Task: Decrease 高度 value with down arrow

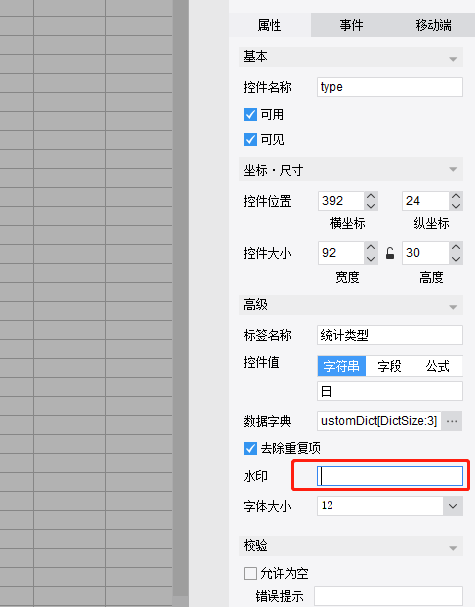Action: point(456,258)
